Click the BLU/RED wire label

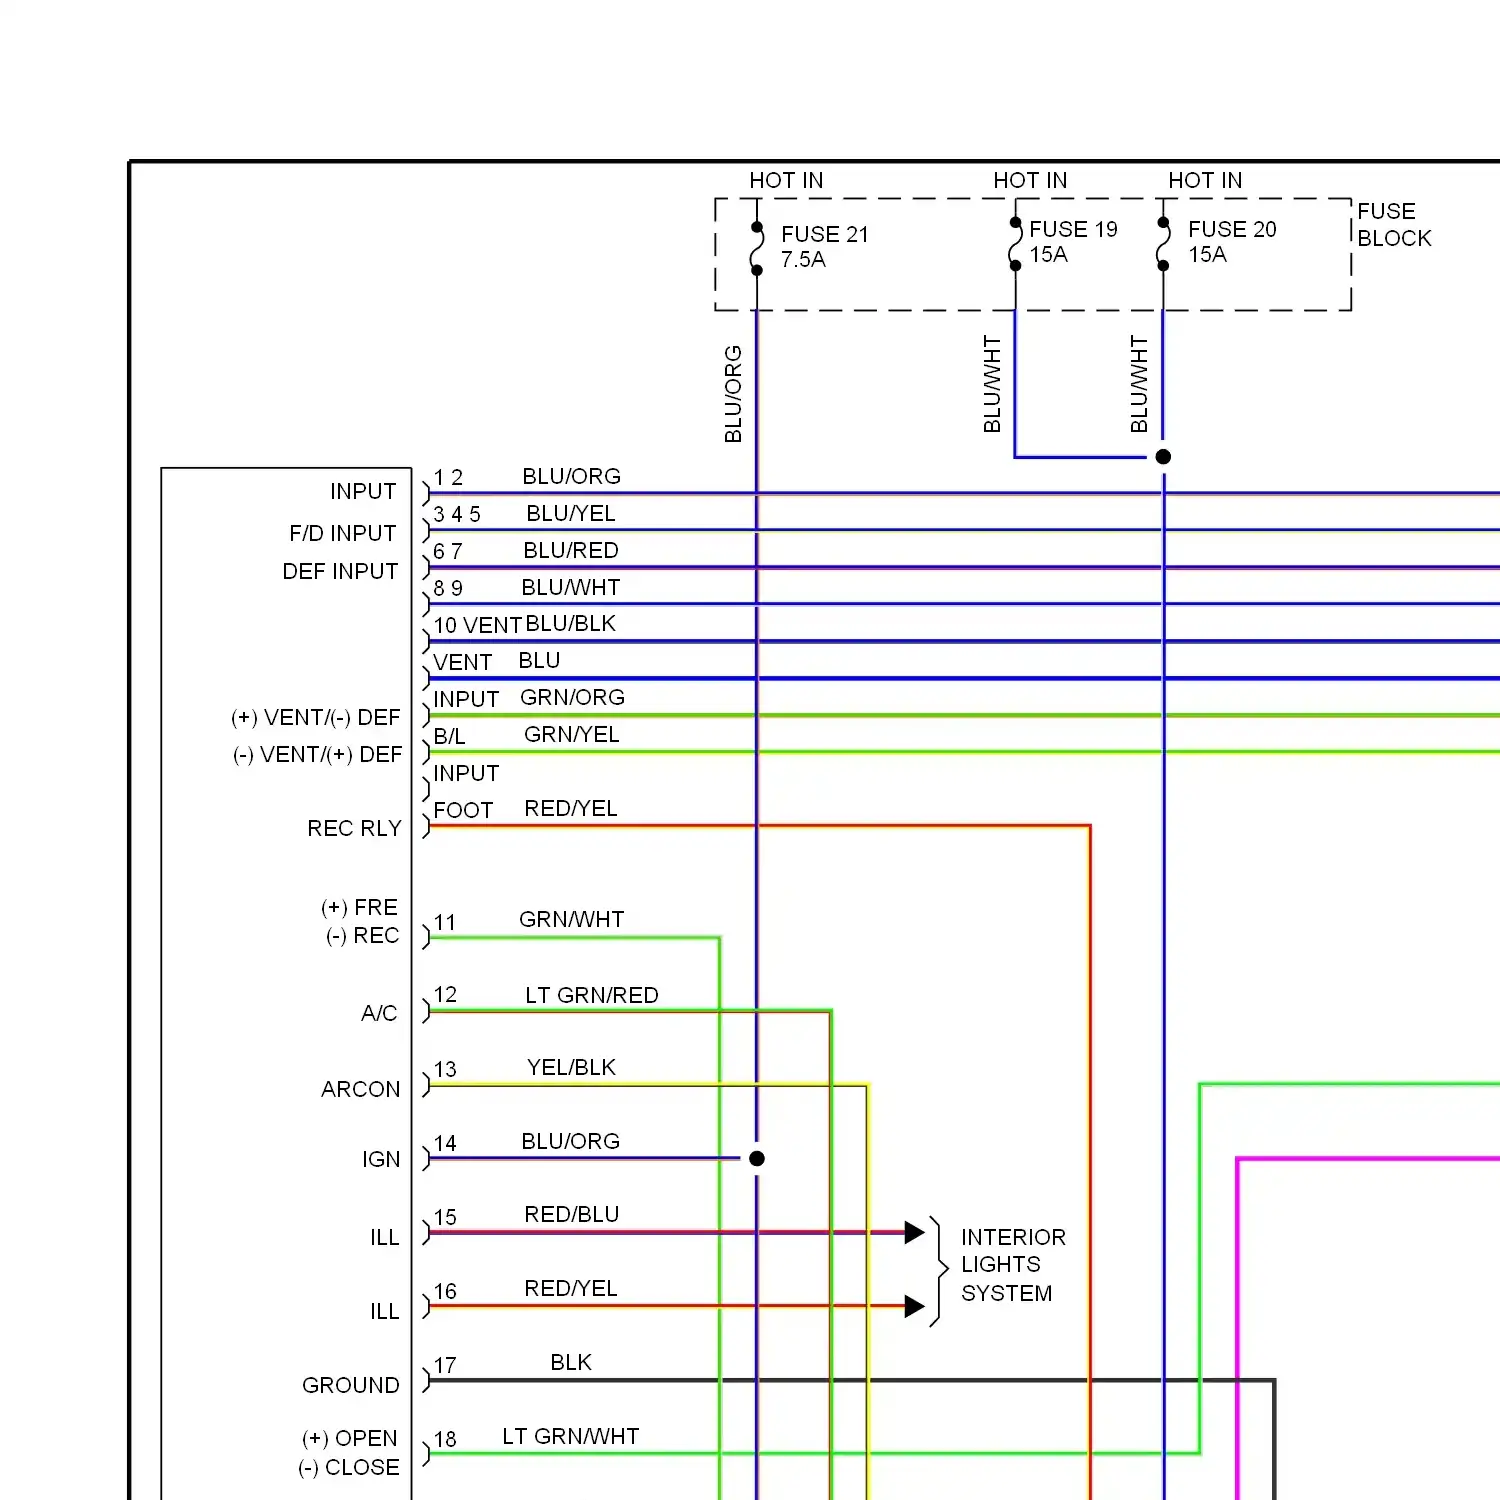[x=571, y=550]
